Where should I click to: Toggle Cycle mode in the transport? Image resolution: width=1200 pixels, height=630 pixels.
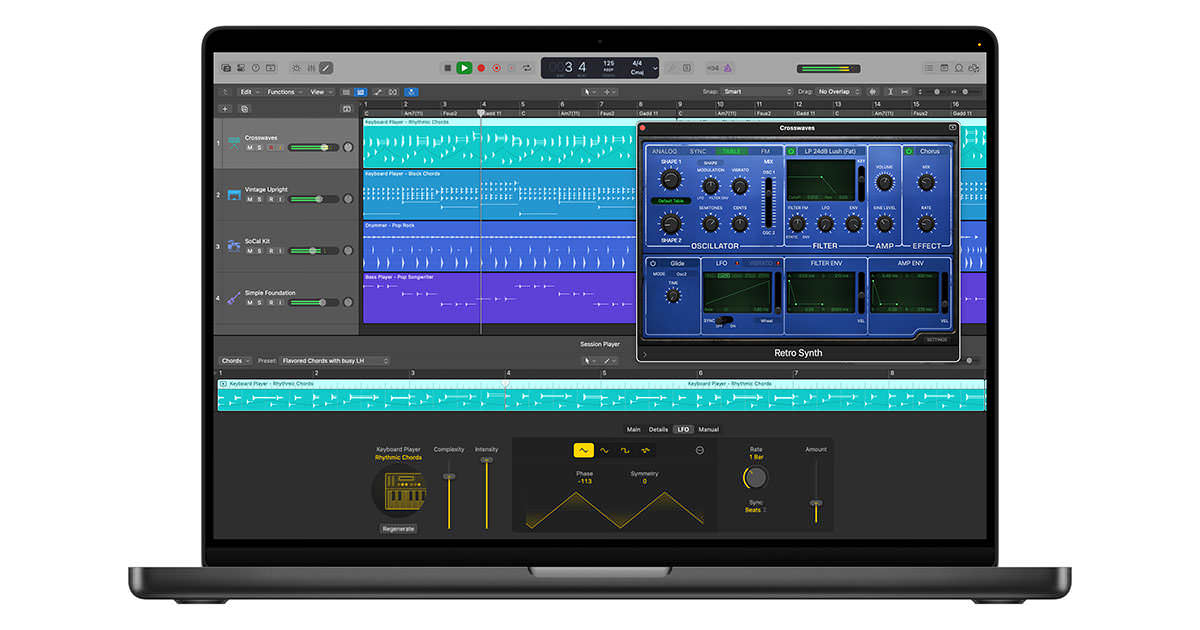[528, 68]
